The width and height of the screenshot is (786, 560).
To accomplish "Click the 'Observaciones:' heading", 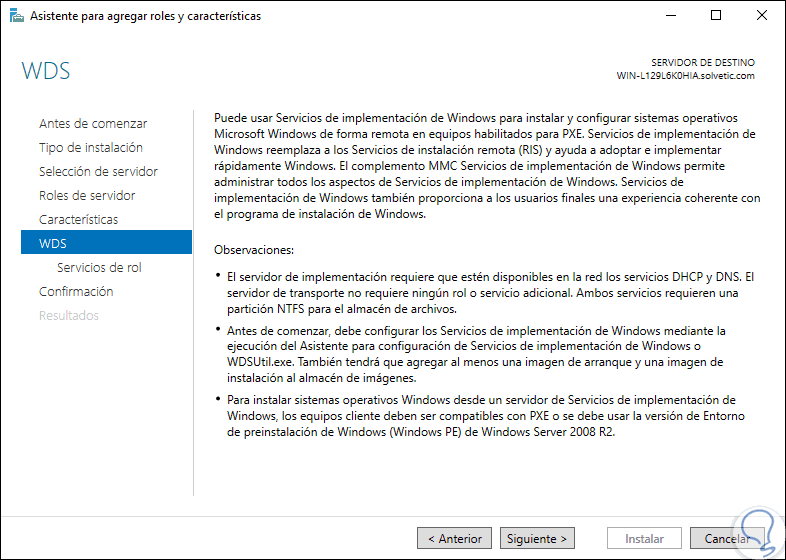I will coord(254,250).
